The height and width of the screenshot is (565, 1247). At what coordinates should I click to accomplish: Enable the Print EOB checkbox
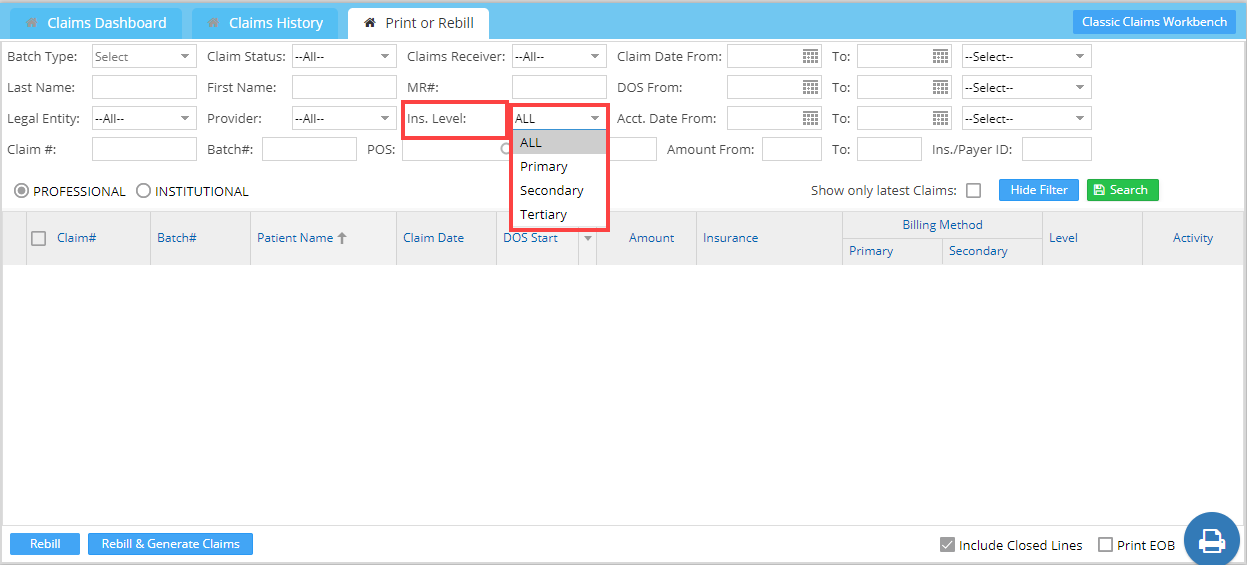click(1105, 545)
